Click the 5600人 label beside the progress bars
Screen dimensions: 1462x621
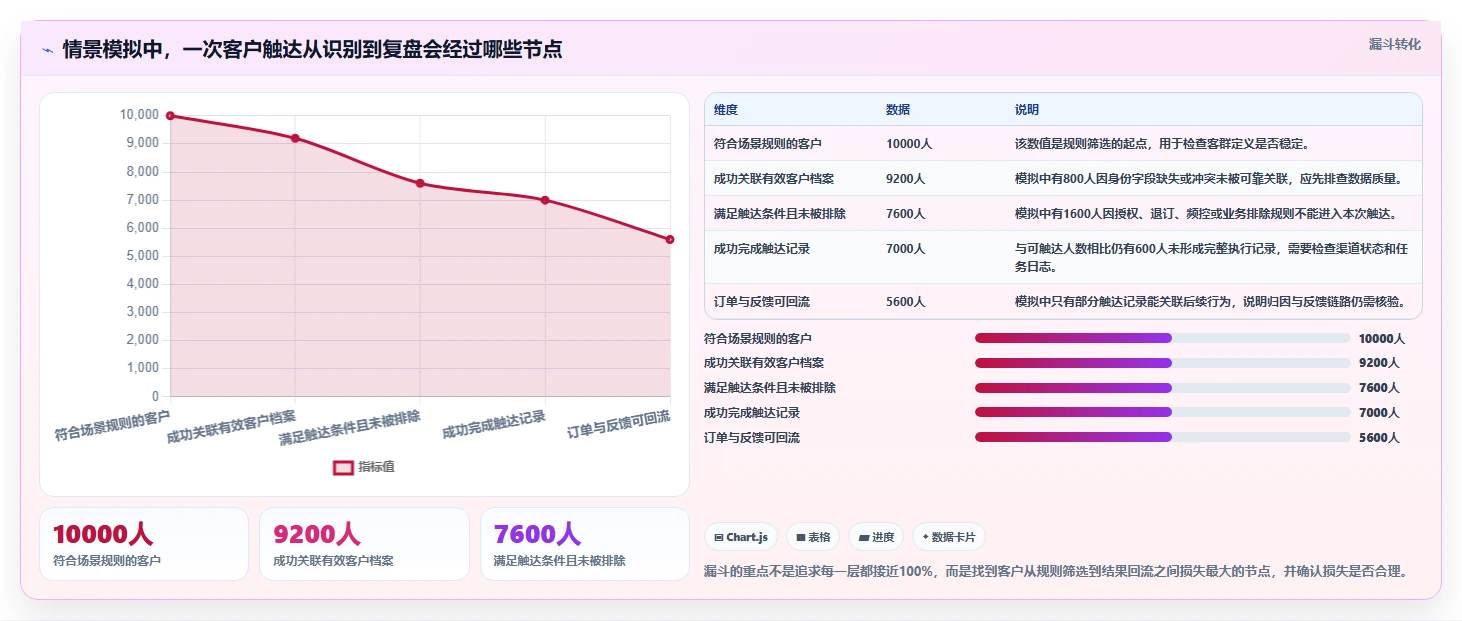[x=1379, y=438]
